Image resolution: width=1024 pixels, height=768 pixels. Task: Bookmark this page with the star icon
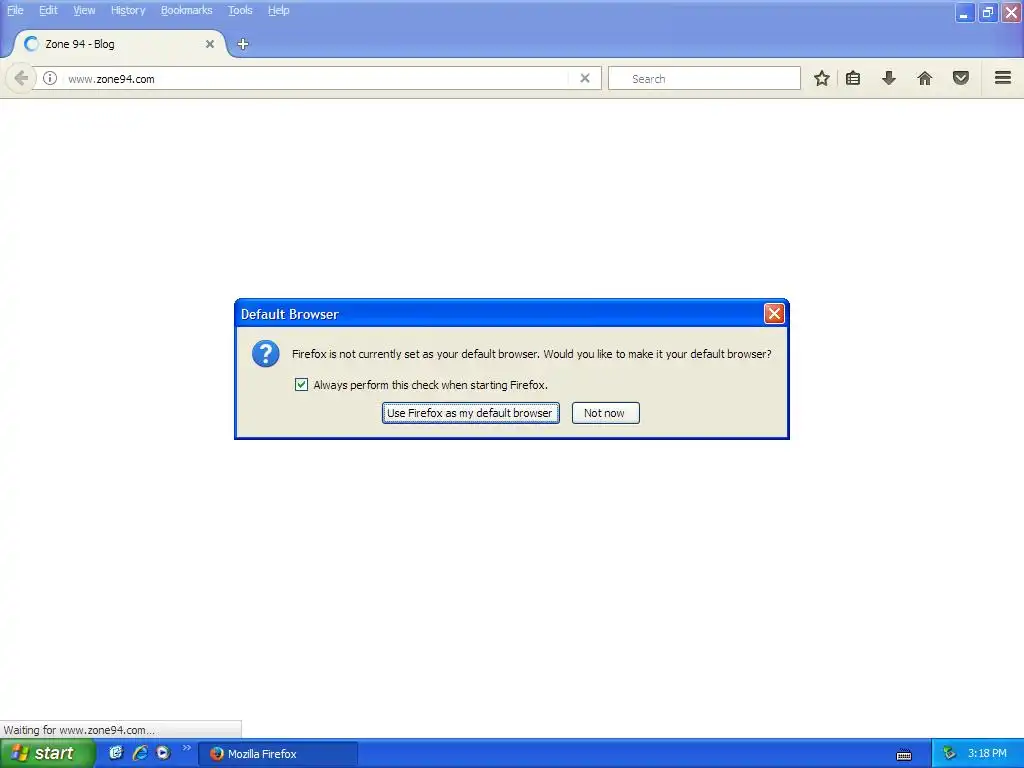822,78
